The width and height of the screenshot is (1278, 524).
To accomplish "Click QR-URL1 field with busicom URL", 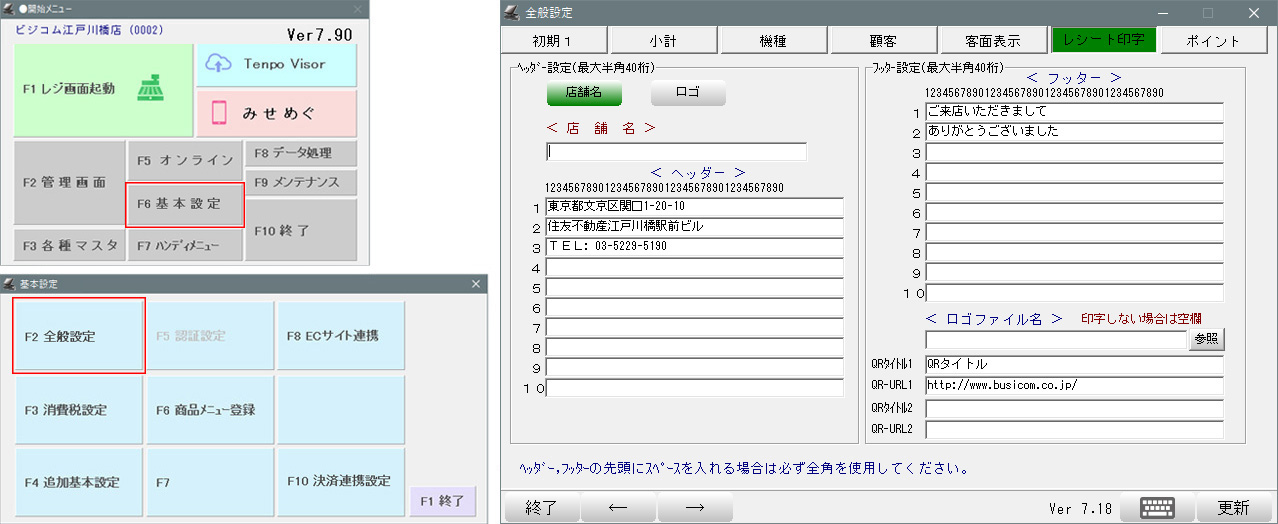I will point(1075,386).
